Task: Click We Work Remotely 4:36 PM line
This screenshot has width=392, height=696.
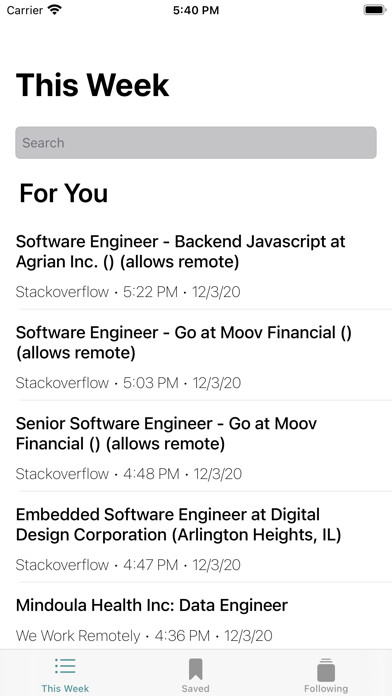Action: pos(144,636)
